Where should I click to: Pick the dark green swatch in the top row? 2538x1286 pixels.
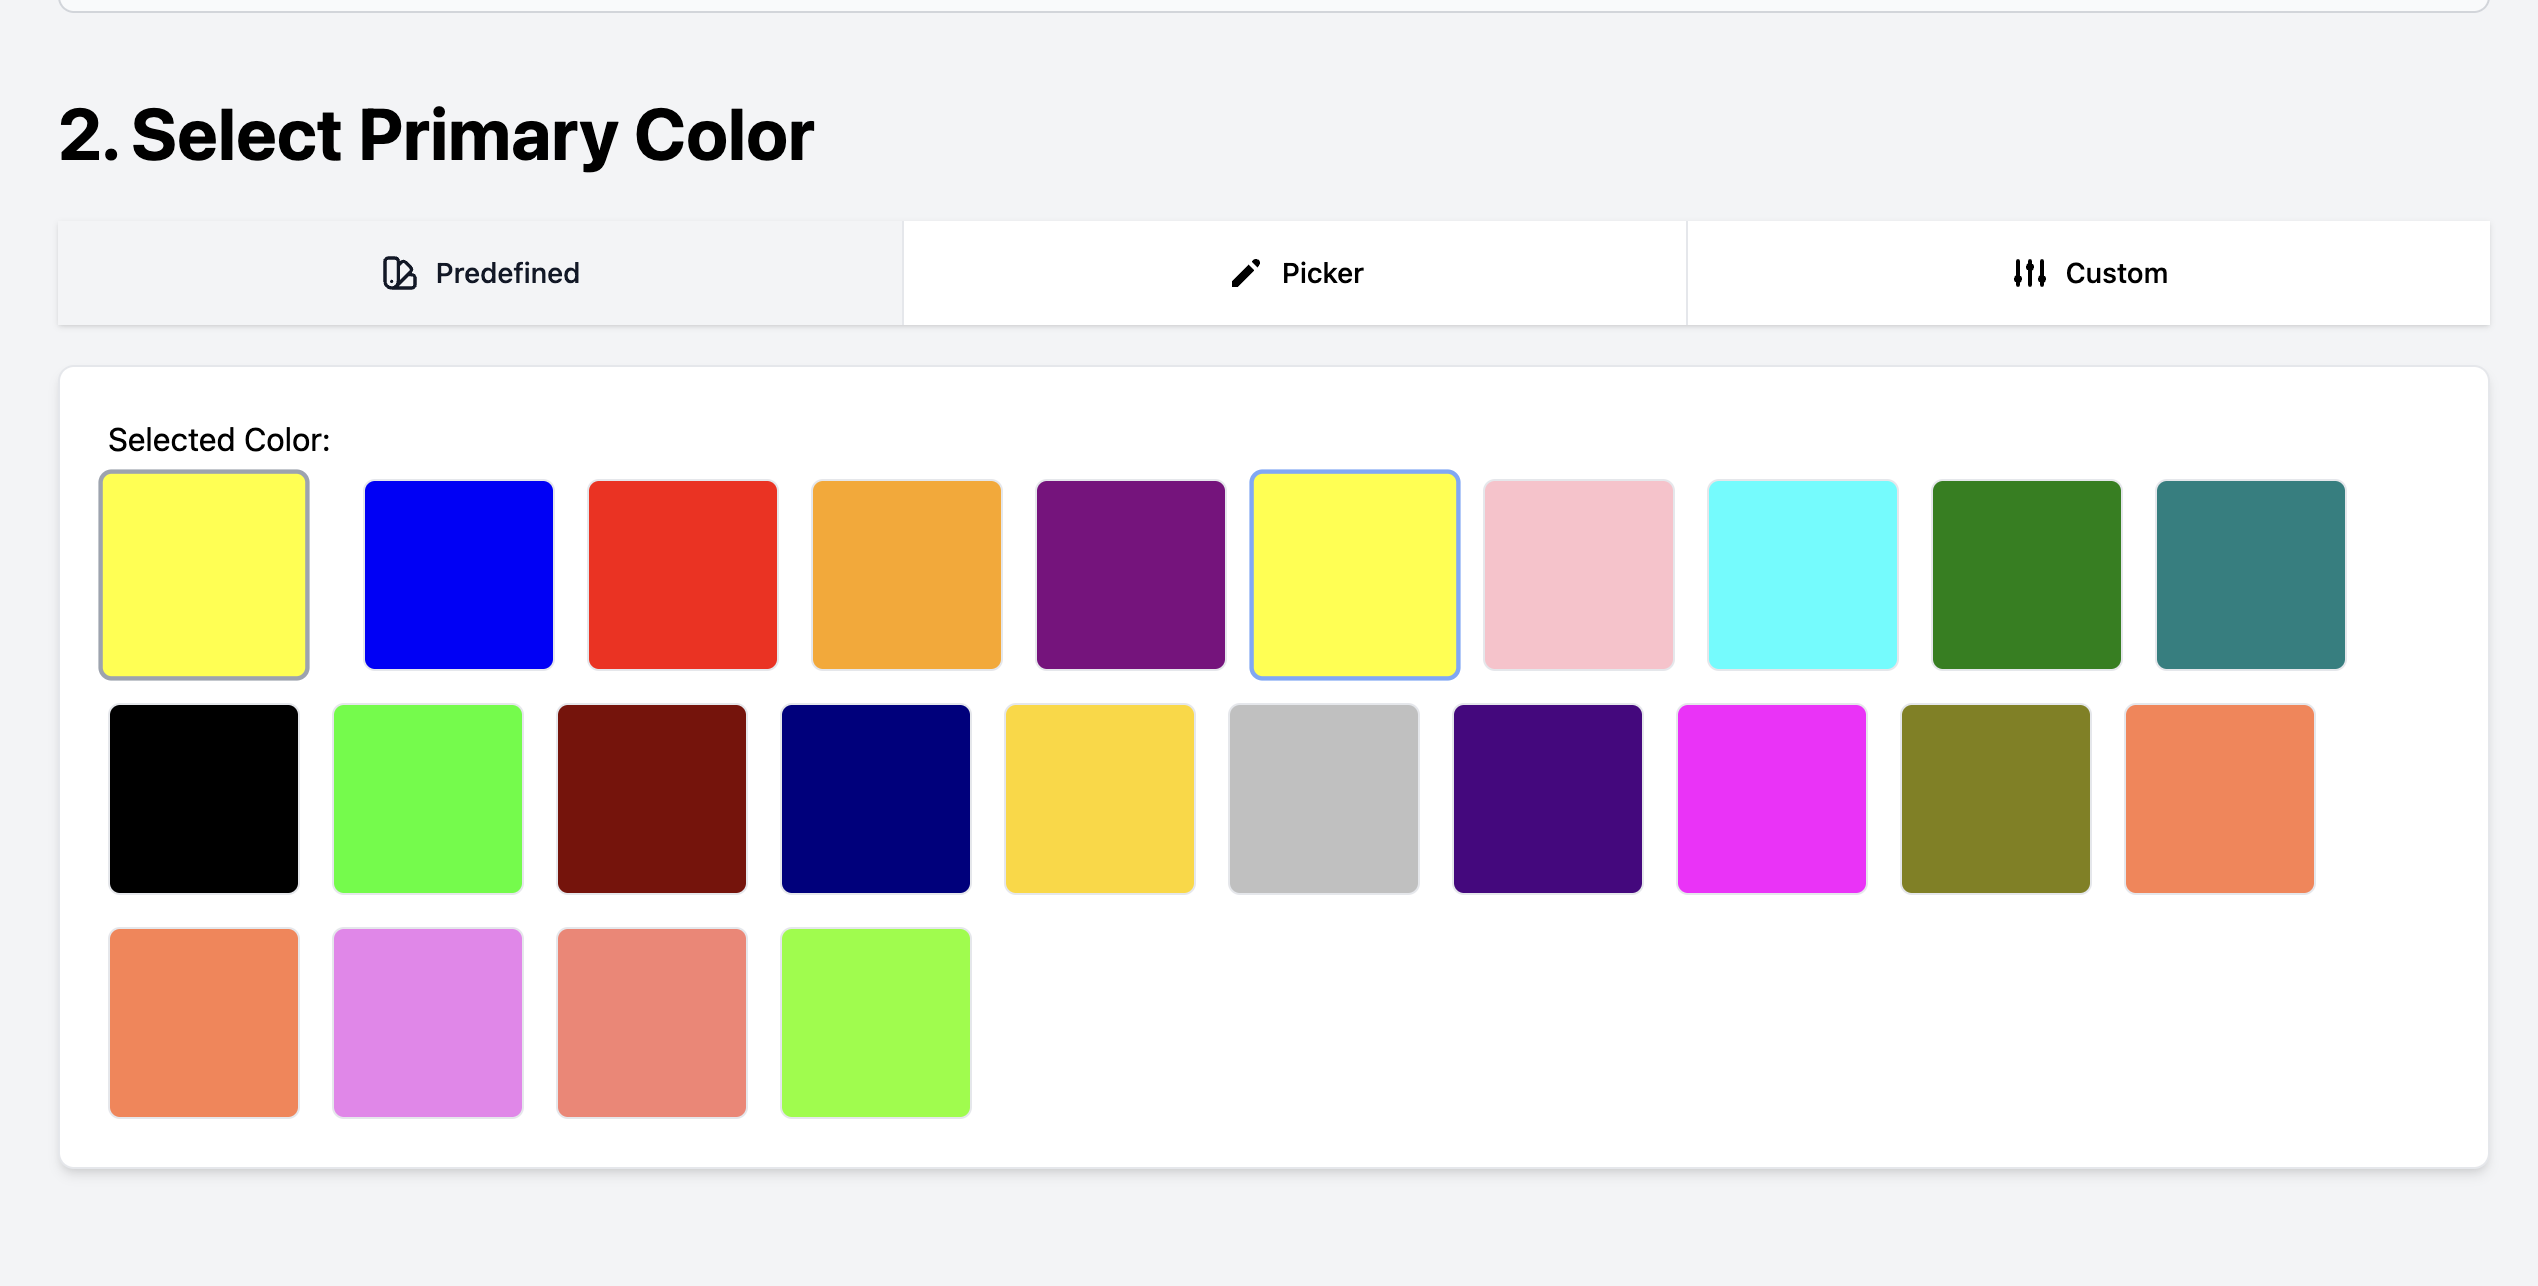click(x=2027, y=575)
